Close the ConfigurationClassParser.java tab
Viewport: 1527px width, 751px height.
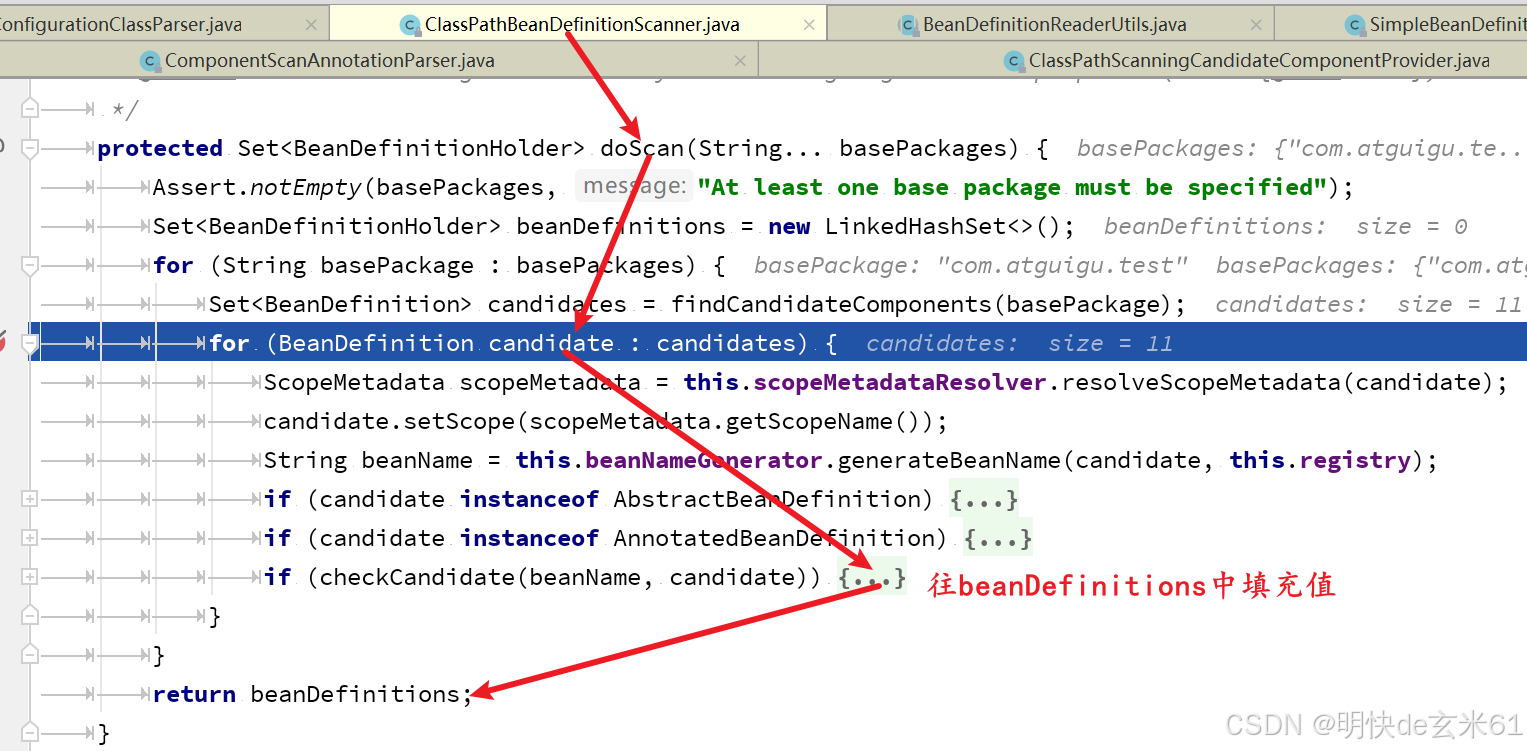(x=311, y=25)
